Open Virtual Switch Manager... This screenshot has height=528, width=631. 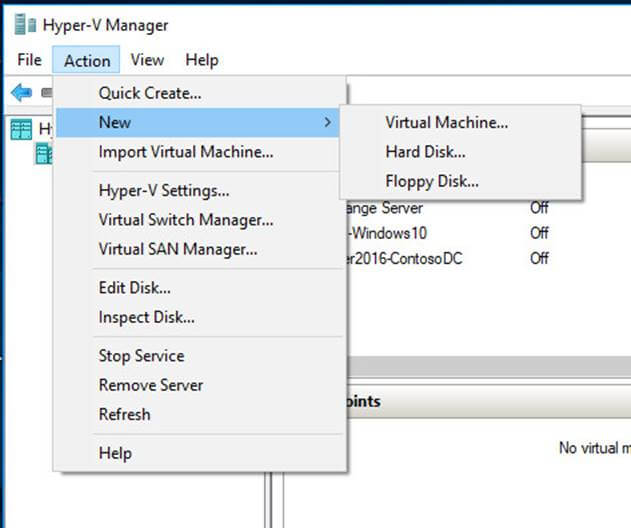click(200, 220)
